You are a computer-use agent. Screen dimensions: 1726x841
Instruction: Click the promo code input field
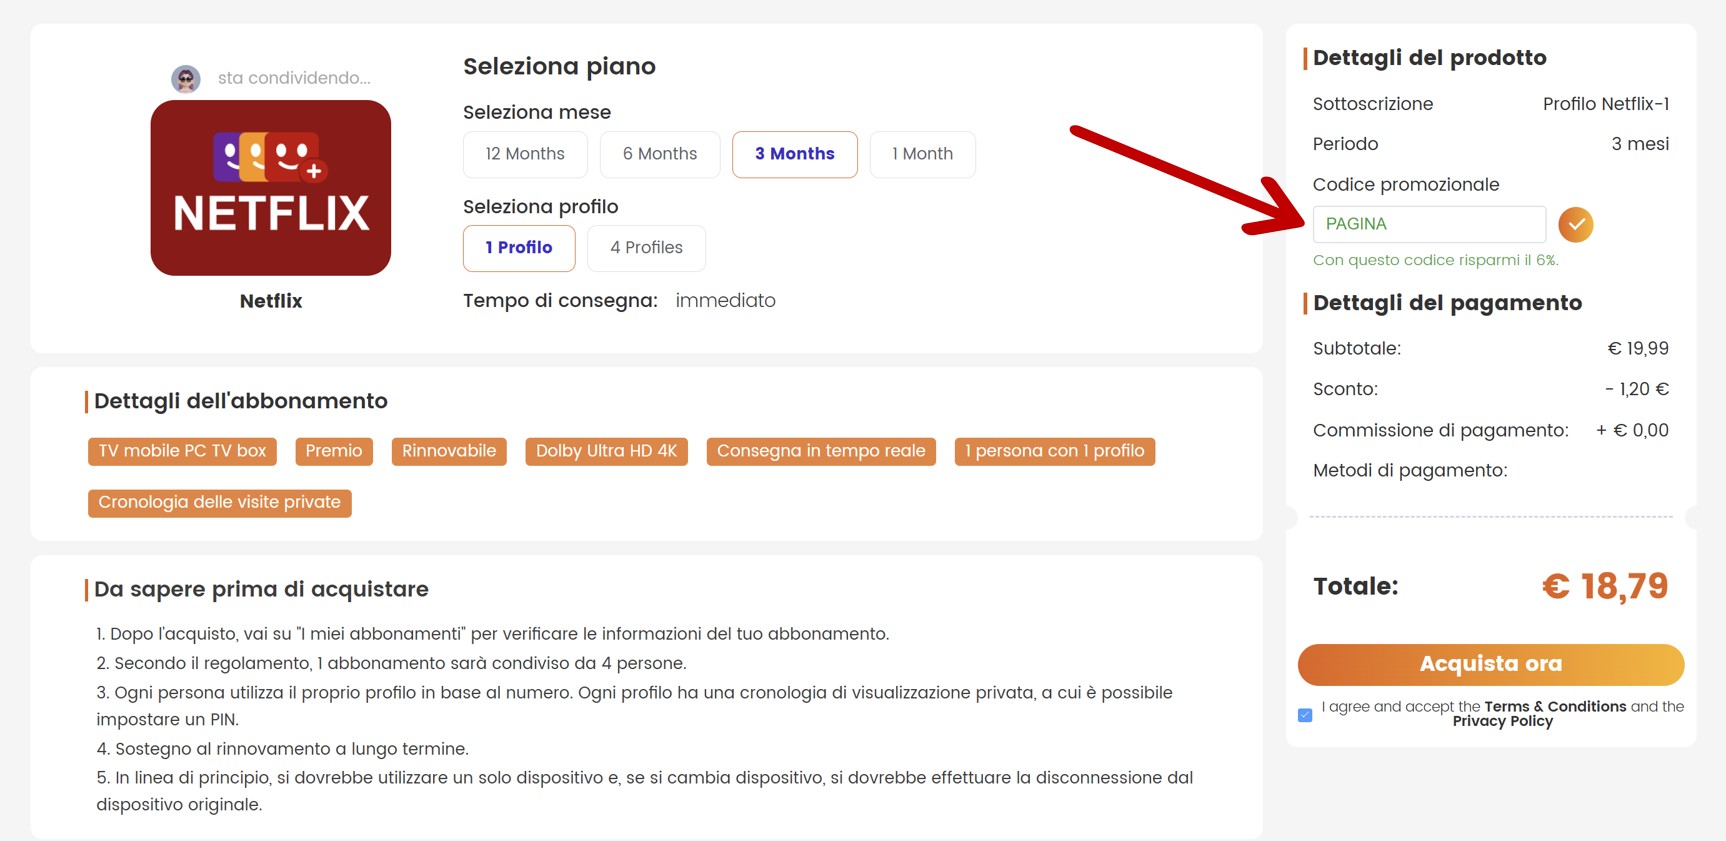click(1428, 224)
